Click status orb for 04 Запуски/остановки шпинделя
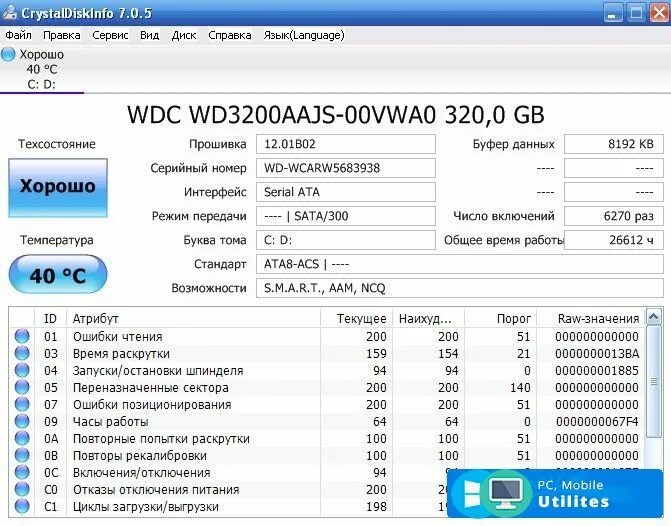Image resolution: width=671 pixels, height=526 pixels. click(x=22, y=371)
